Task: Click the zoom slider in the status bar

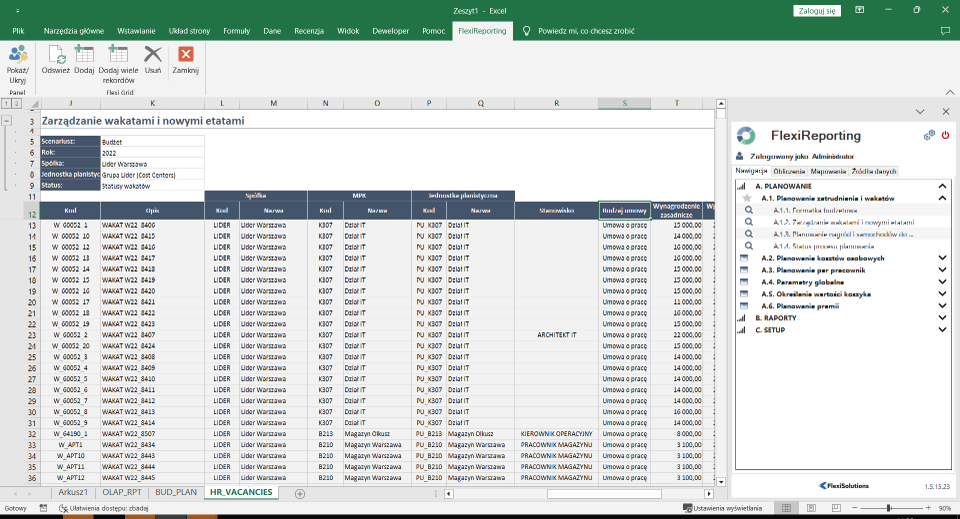Action: [x=888, y=508]
